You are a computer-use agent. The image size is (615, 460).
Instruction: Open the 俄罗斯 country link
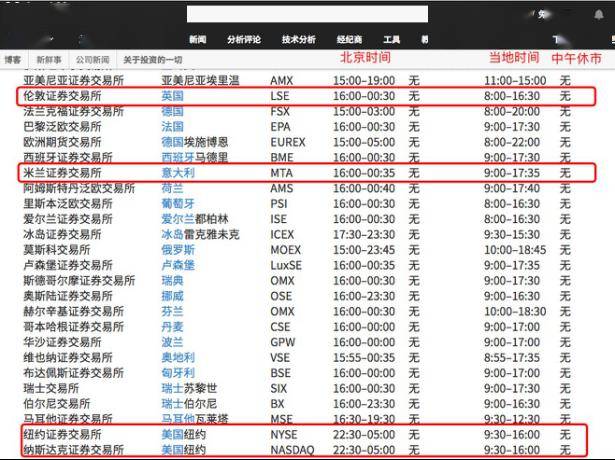tap(178, 250)
